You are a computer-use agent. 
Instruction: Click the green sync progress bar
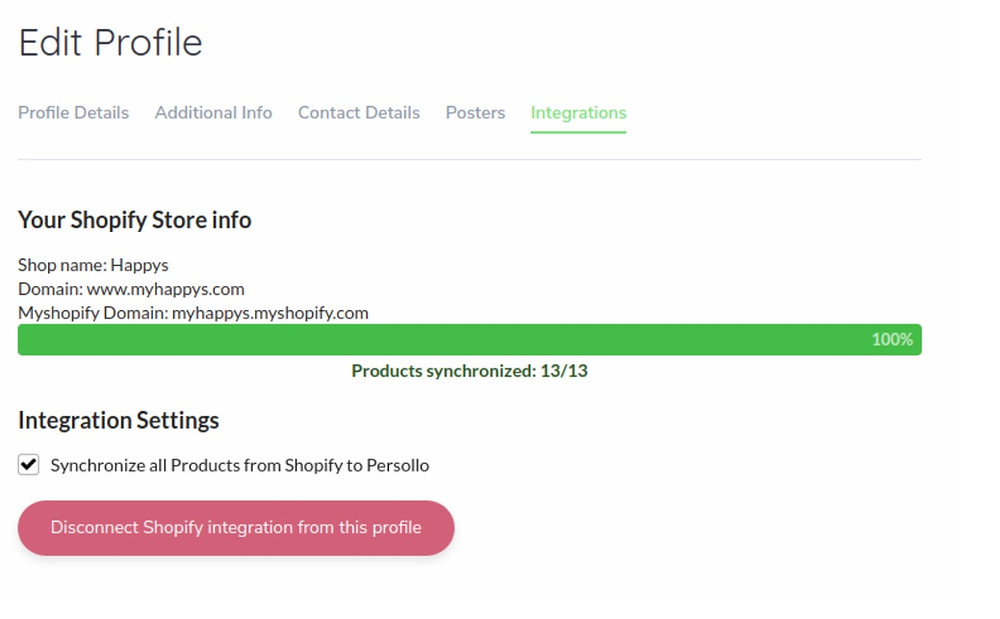pos(469,340)
